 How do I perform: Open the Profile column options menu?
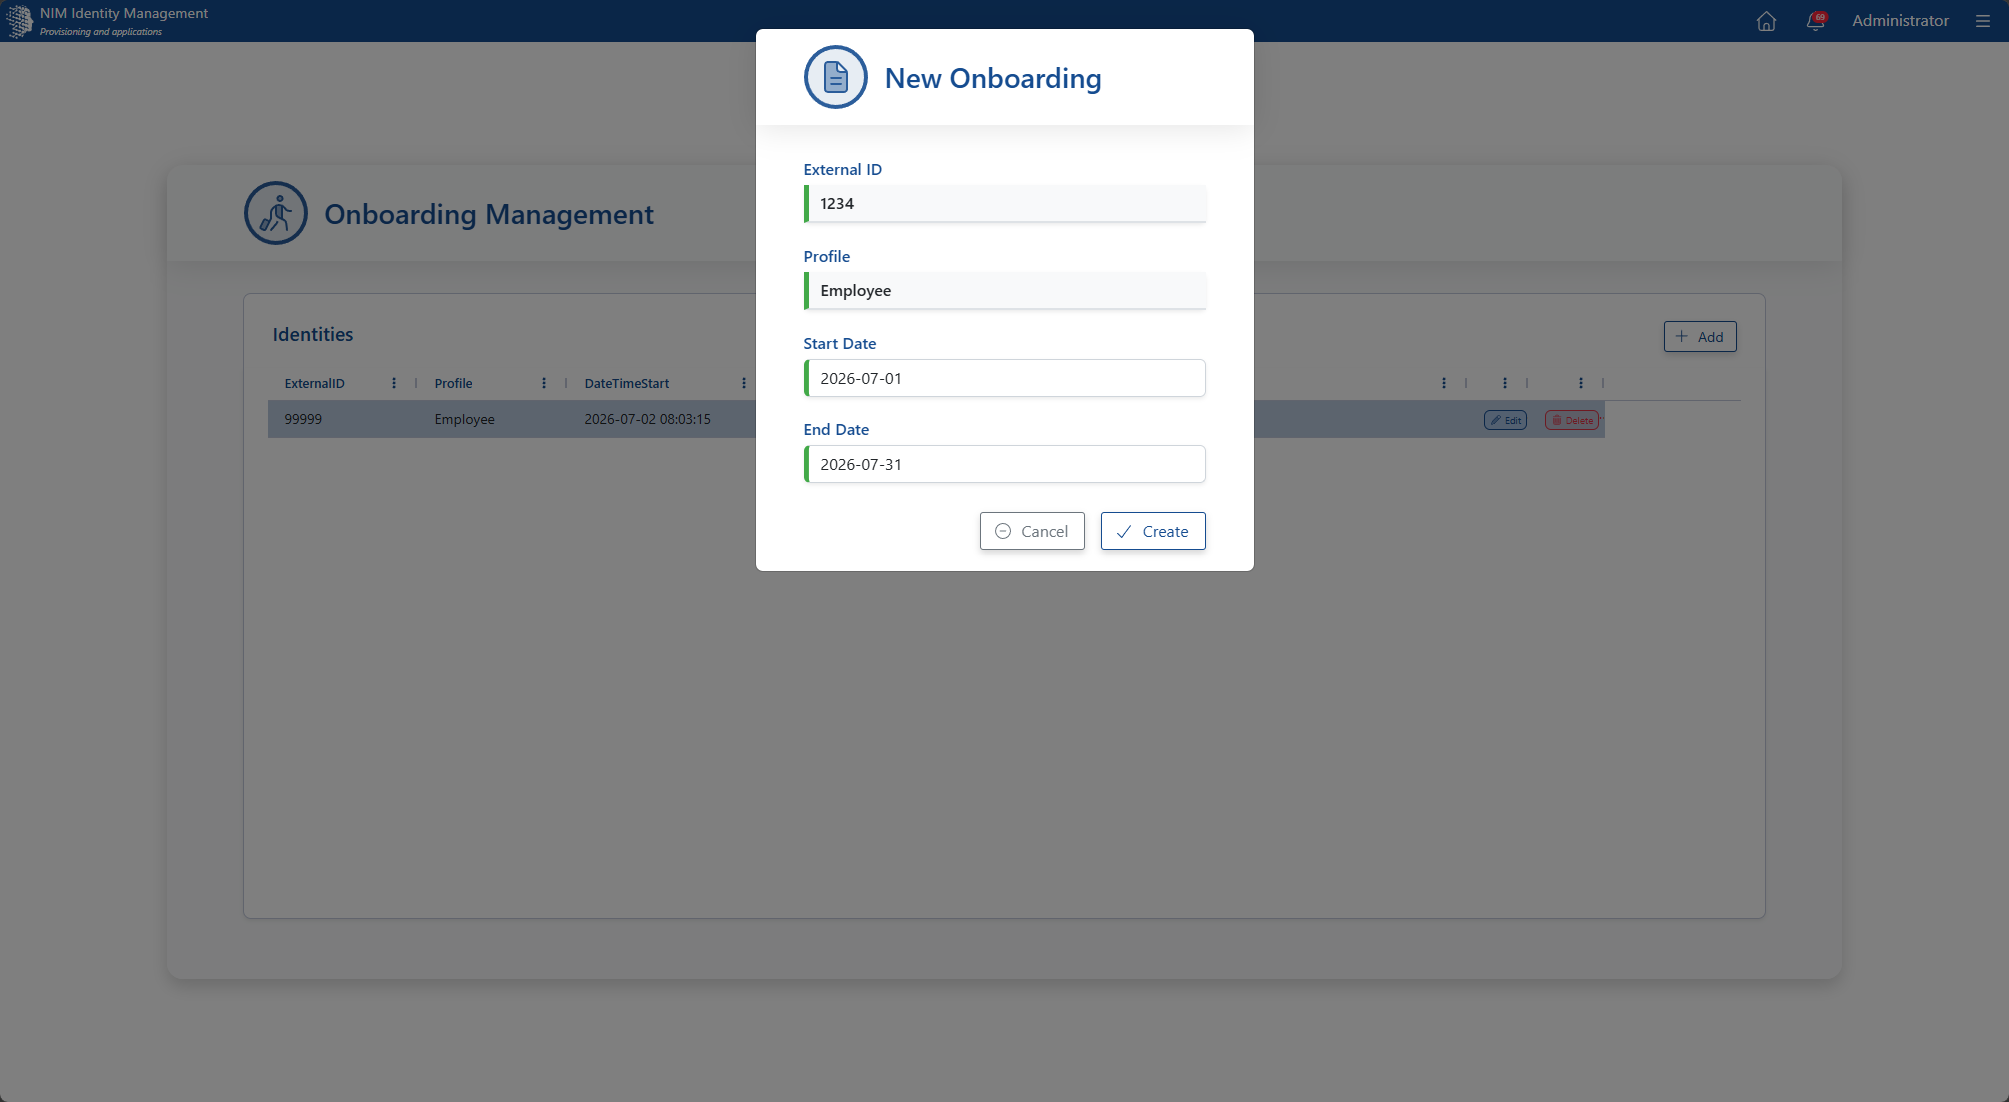(x=544, y=383)
